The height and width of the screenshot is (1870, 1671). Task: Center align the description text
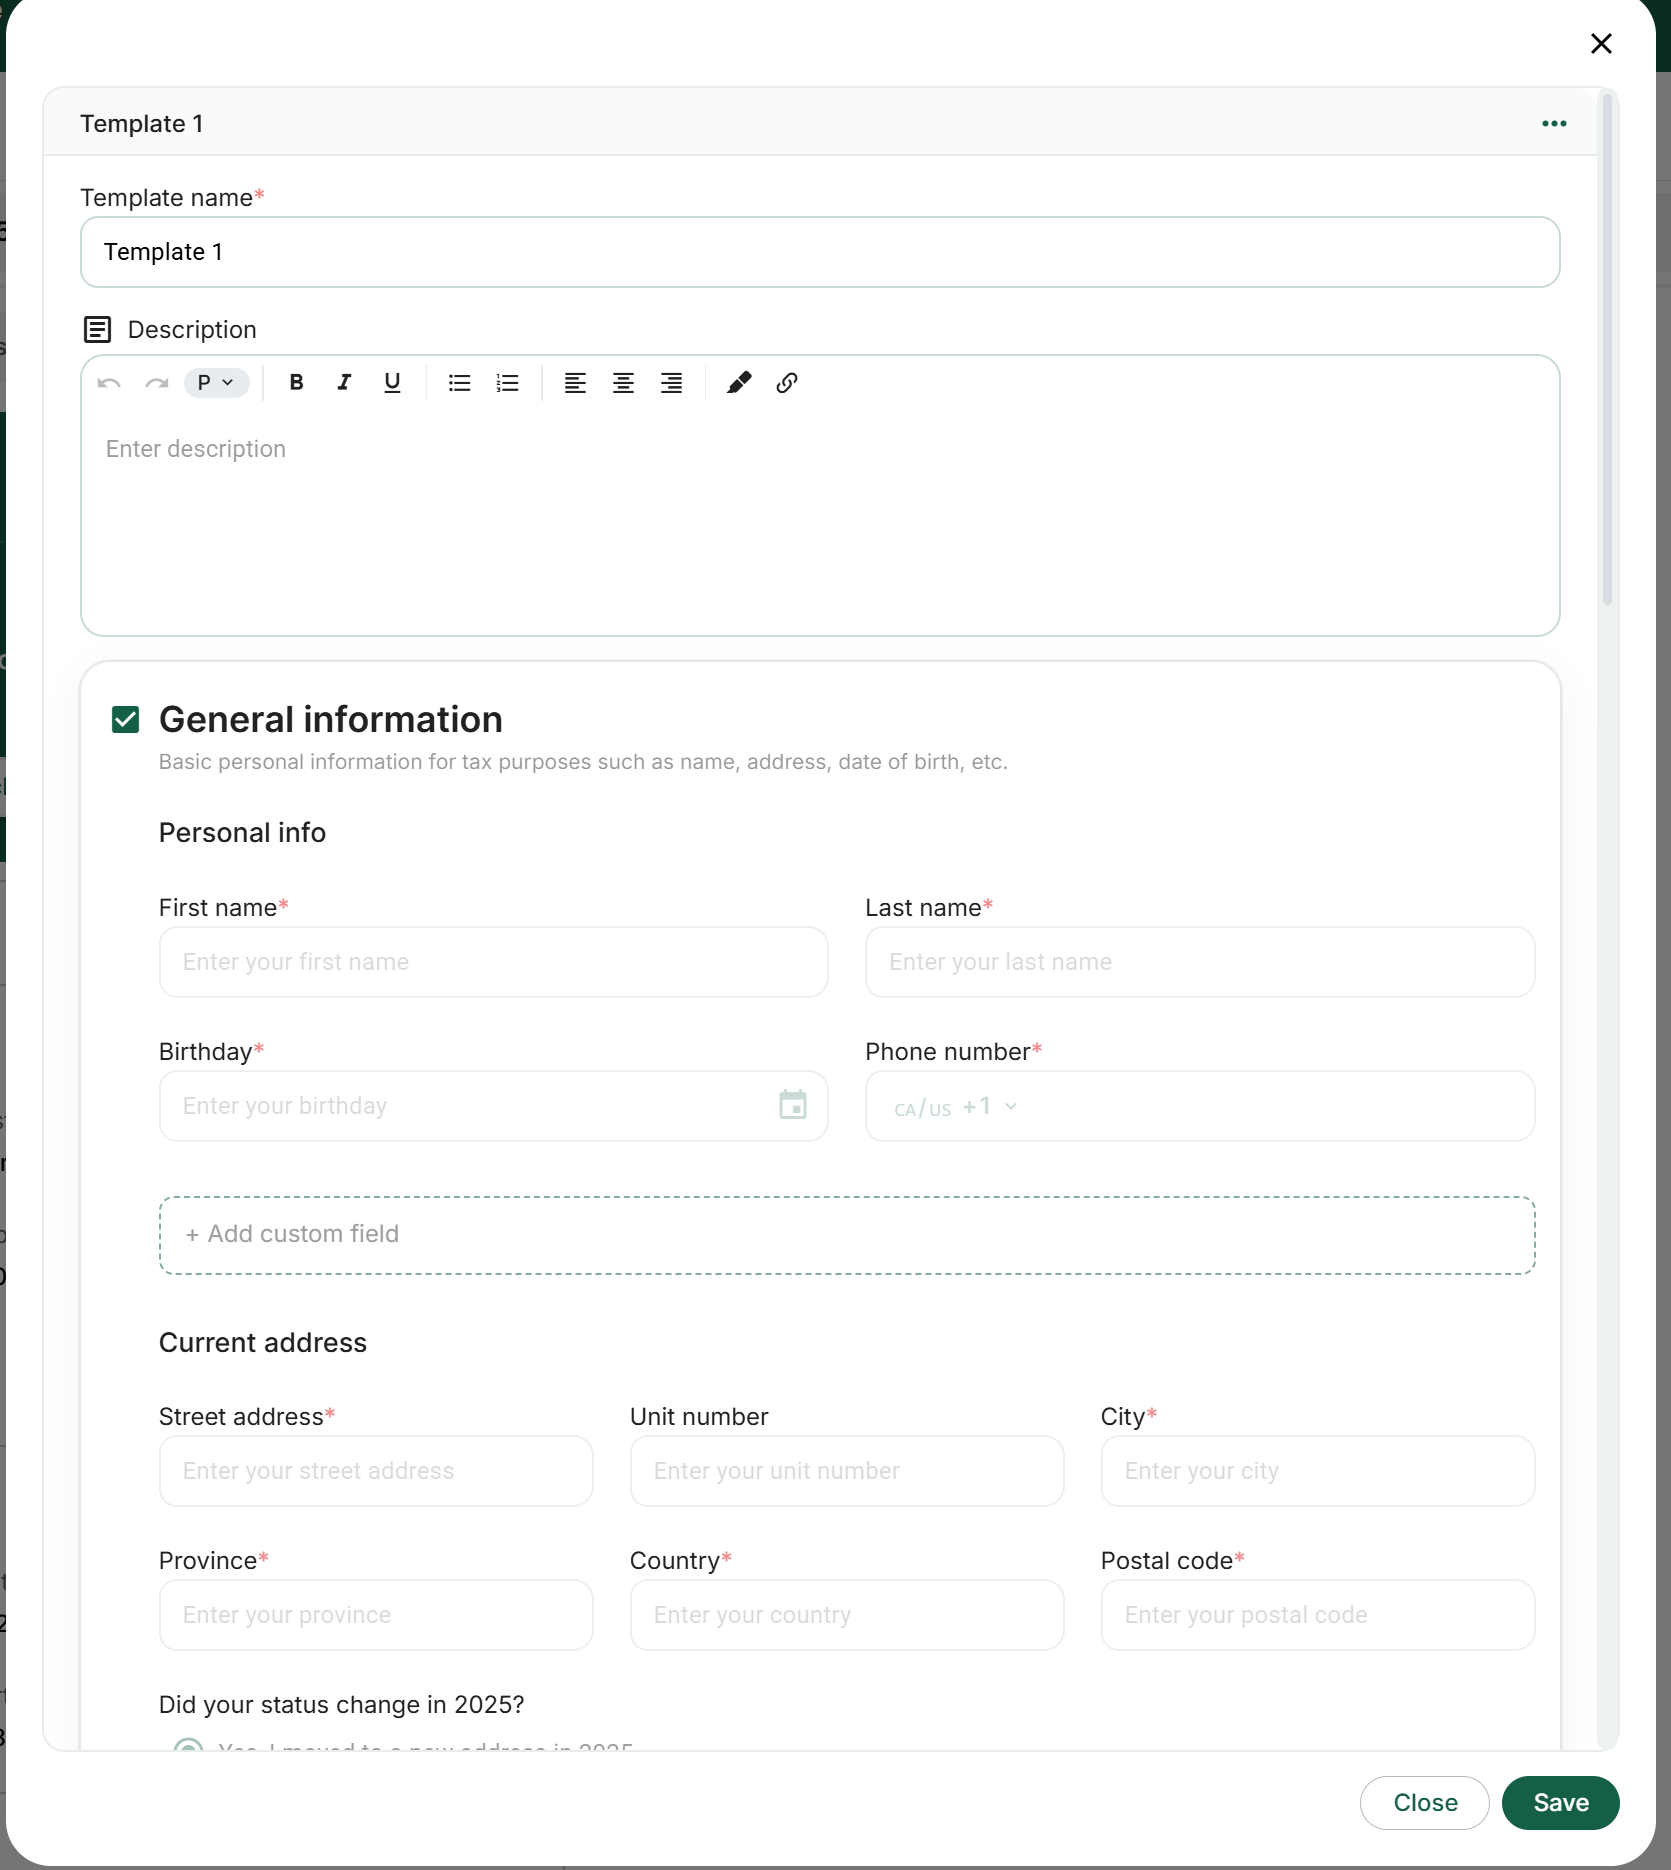pyautogui.click(x=623, y=383)
